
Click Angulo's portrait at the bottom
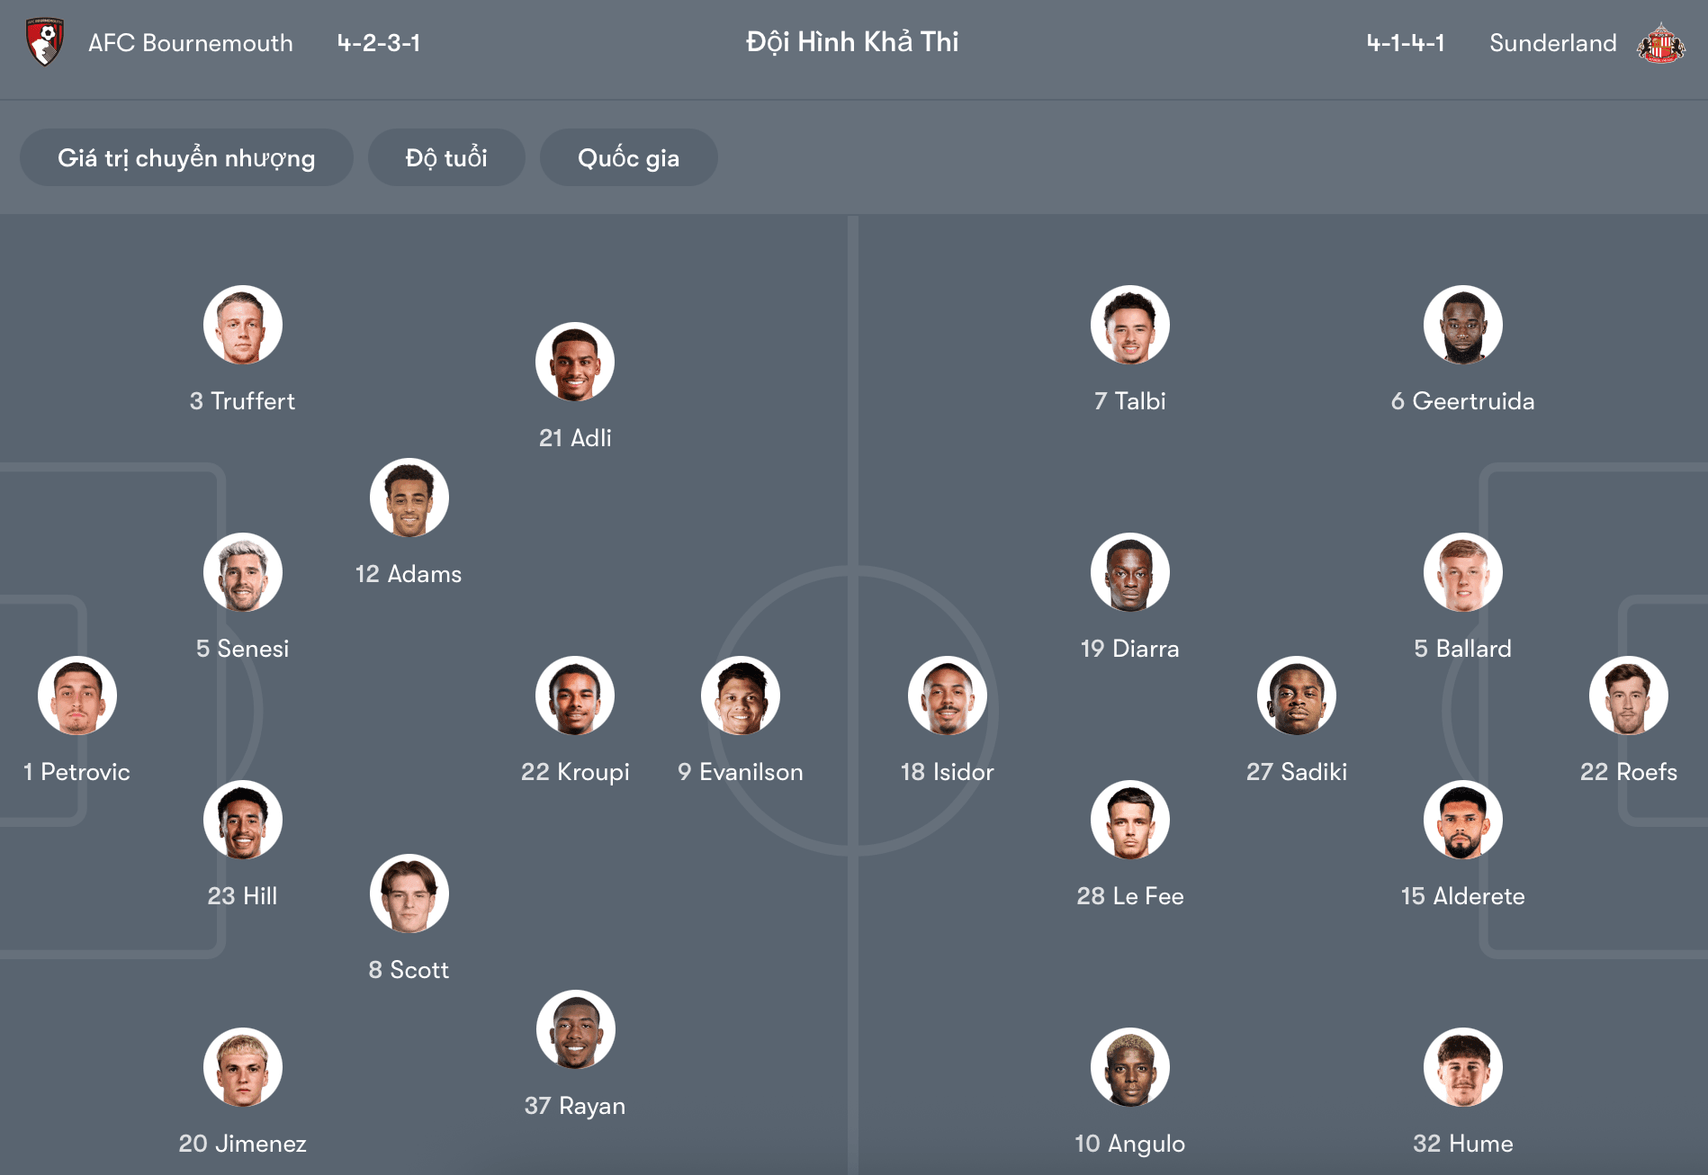tap(1129, 1066)
